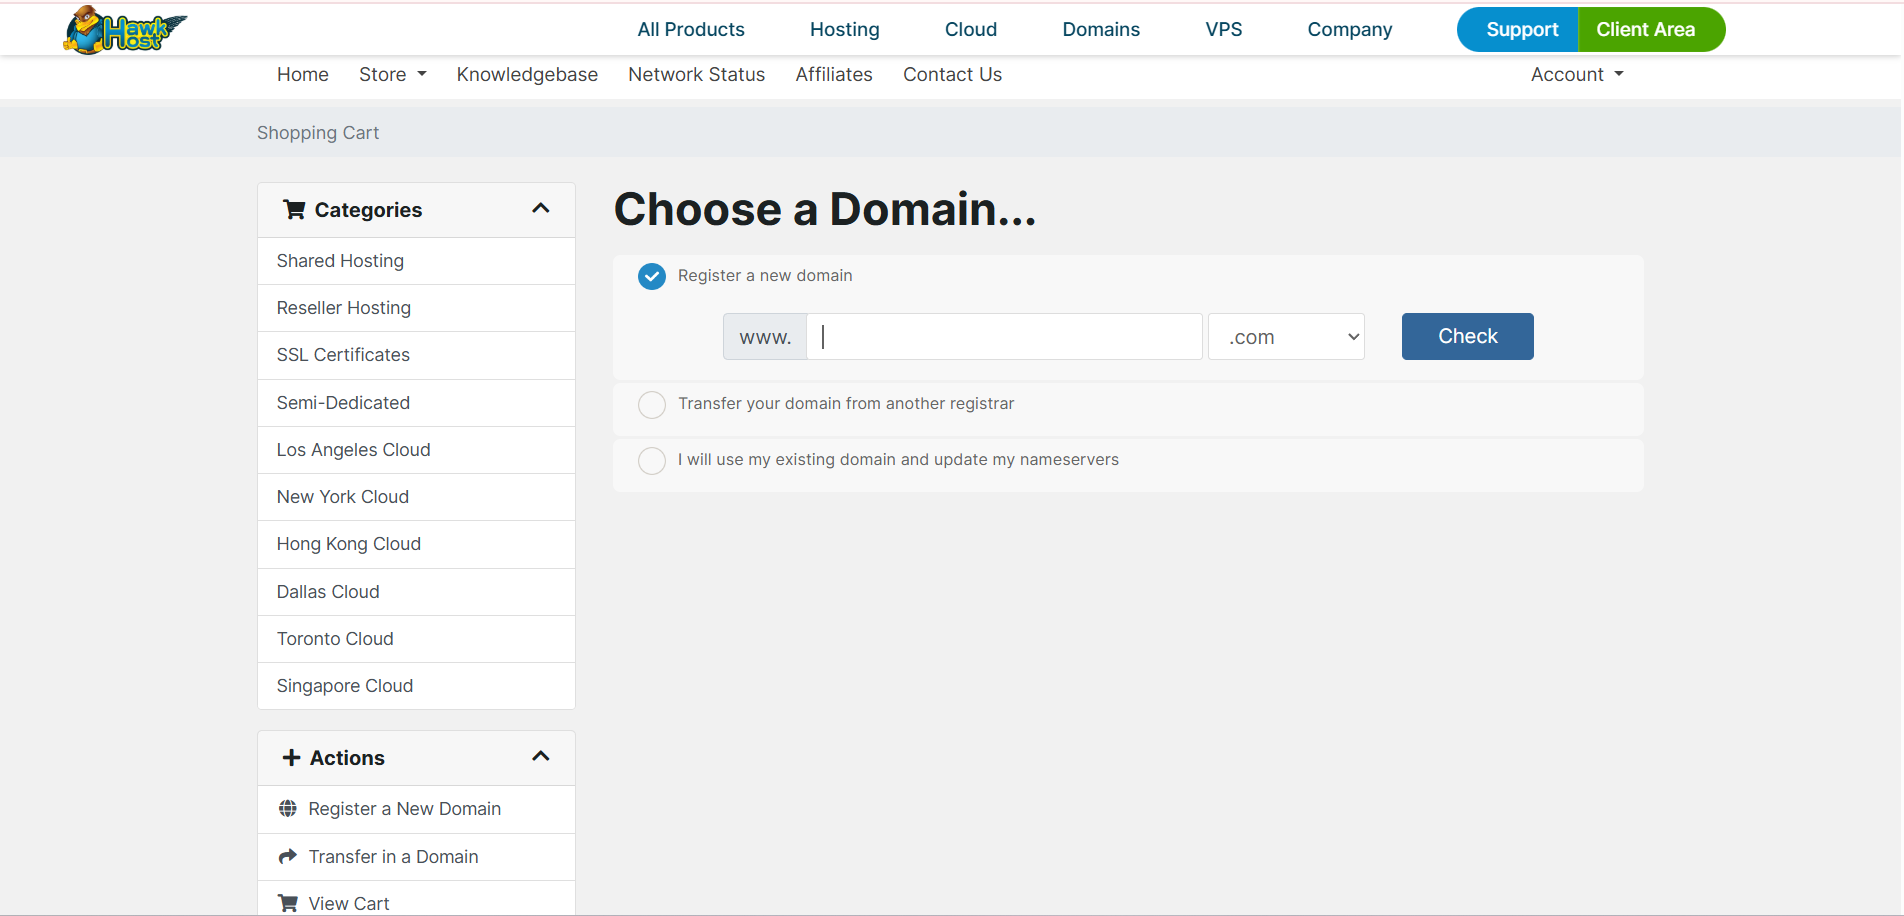Click the Hawk Host logo
The height and width of the screenshot is (916, 1904).
pyautogui.click(x=125, y=30)
